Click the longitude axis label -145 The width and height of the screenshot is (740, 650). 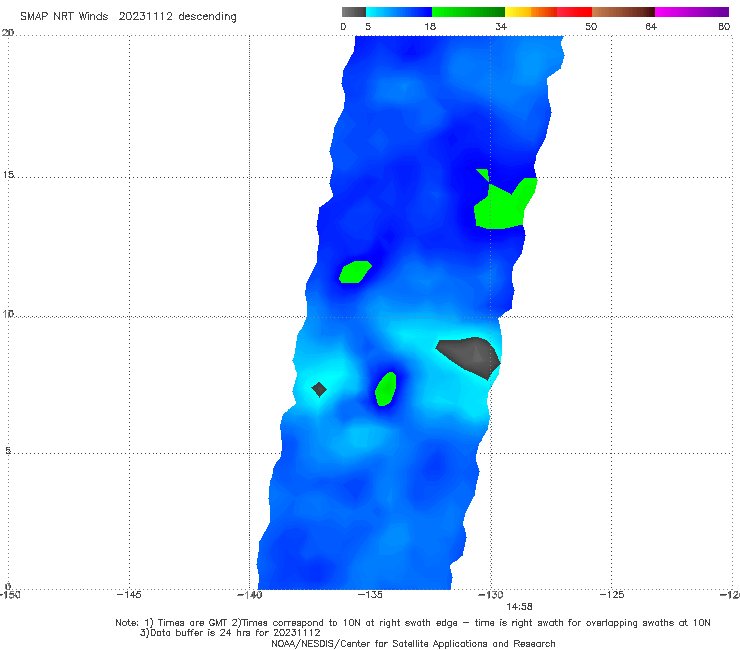coord(129,595)
